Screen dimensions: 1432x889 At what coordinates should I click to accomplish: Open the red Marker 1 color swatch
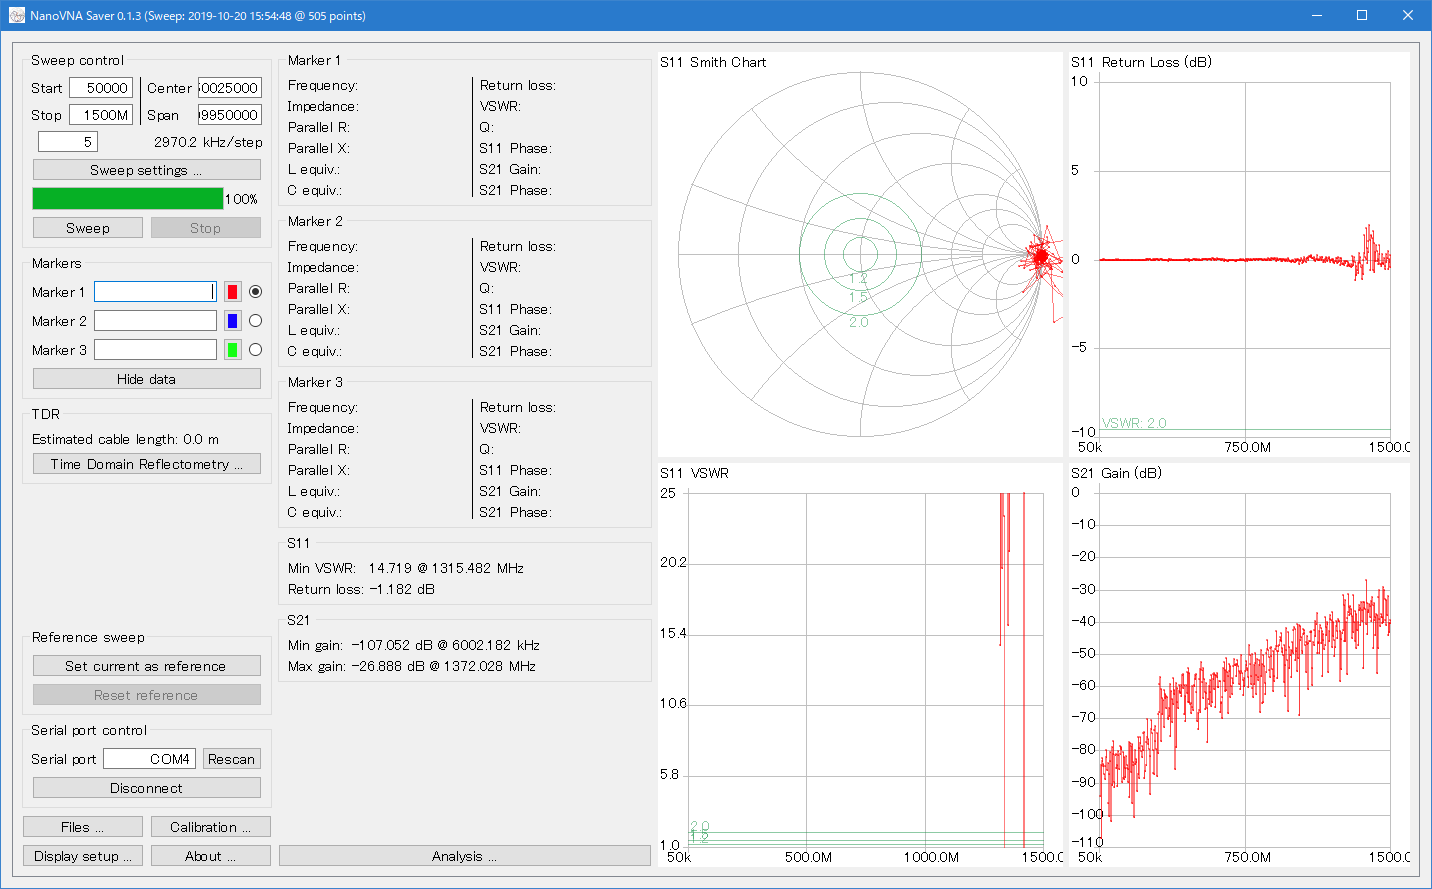pos(232,292)
